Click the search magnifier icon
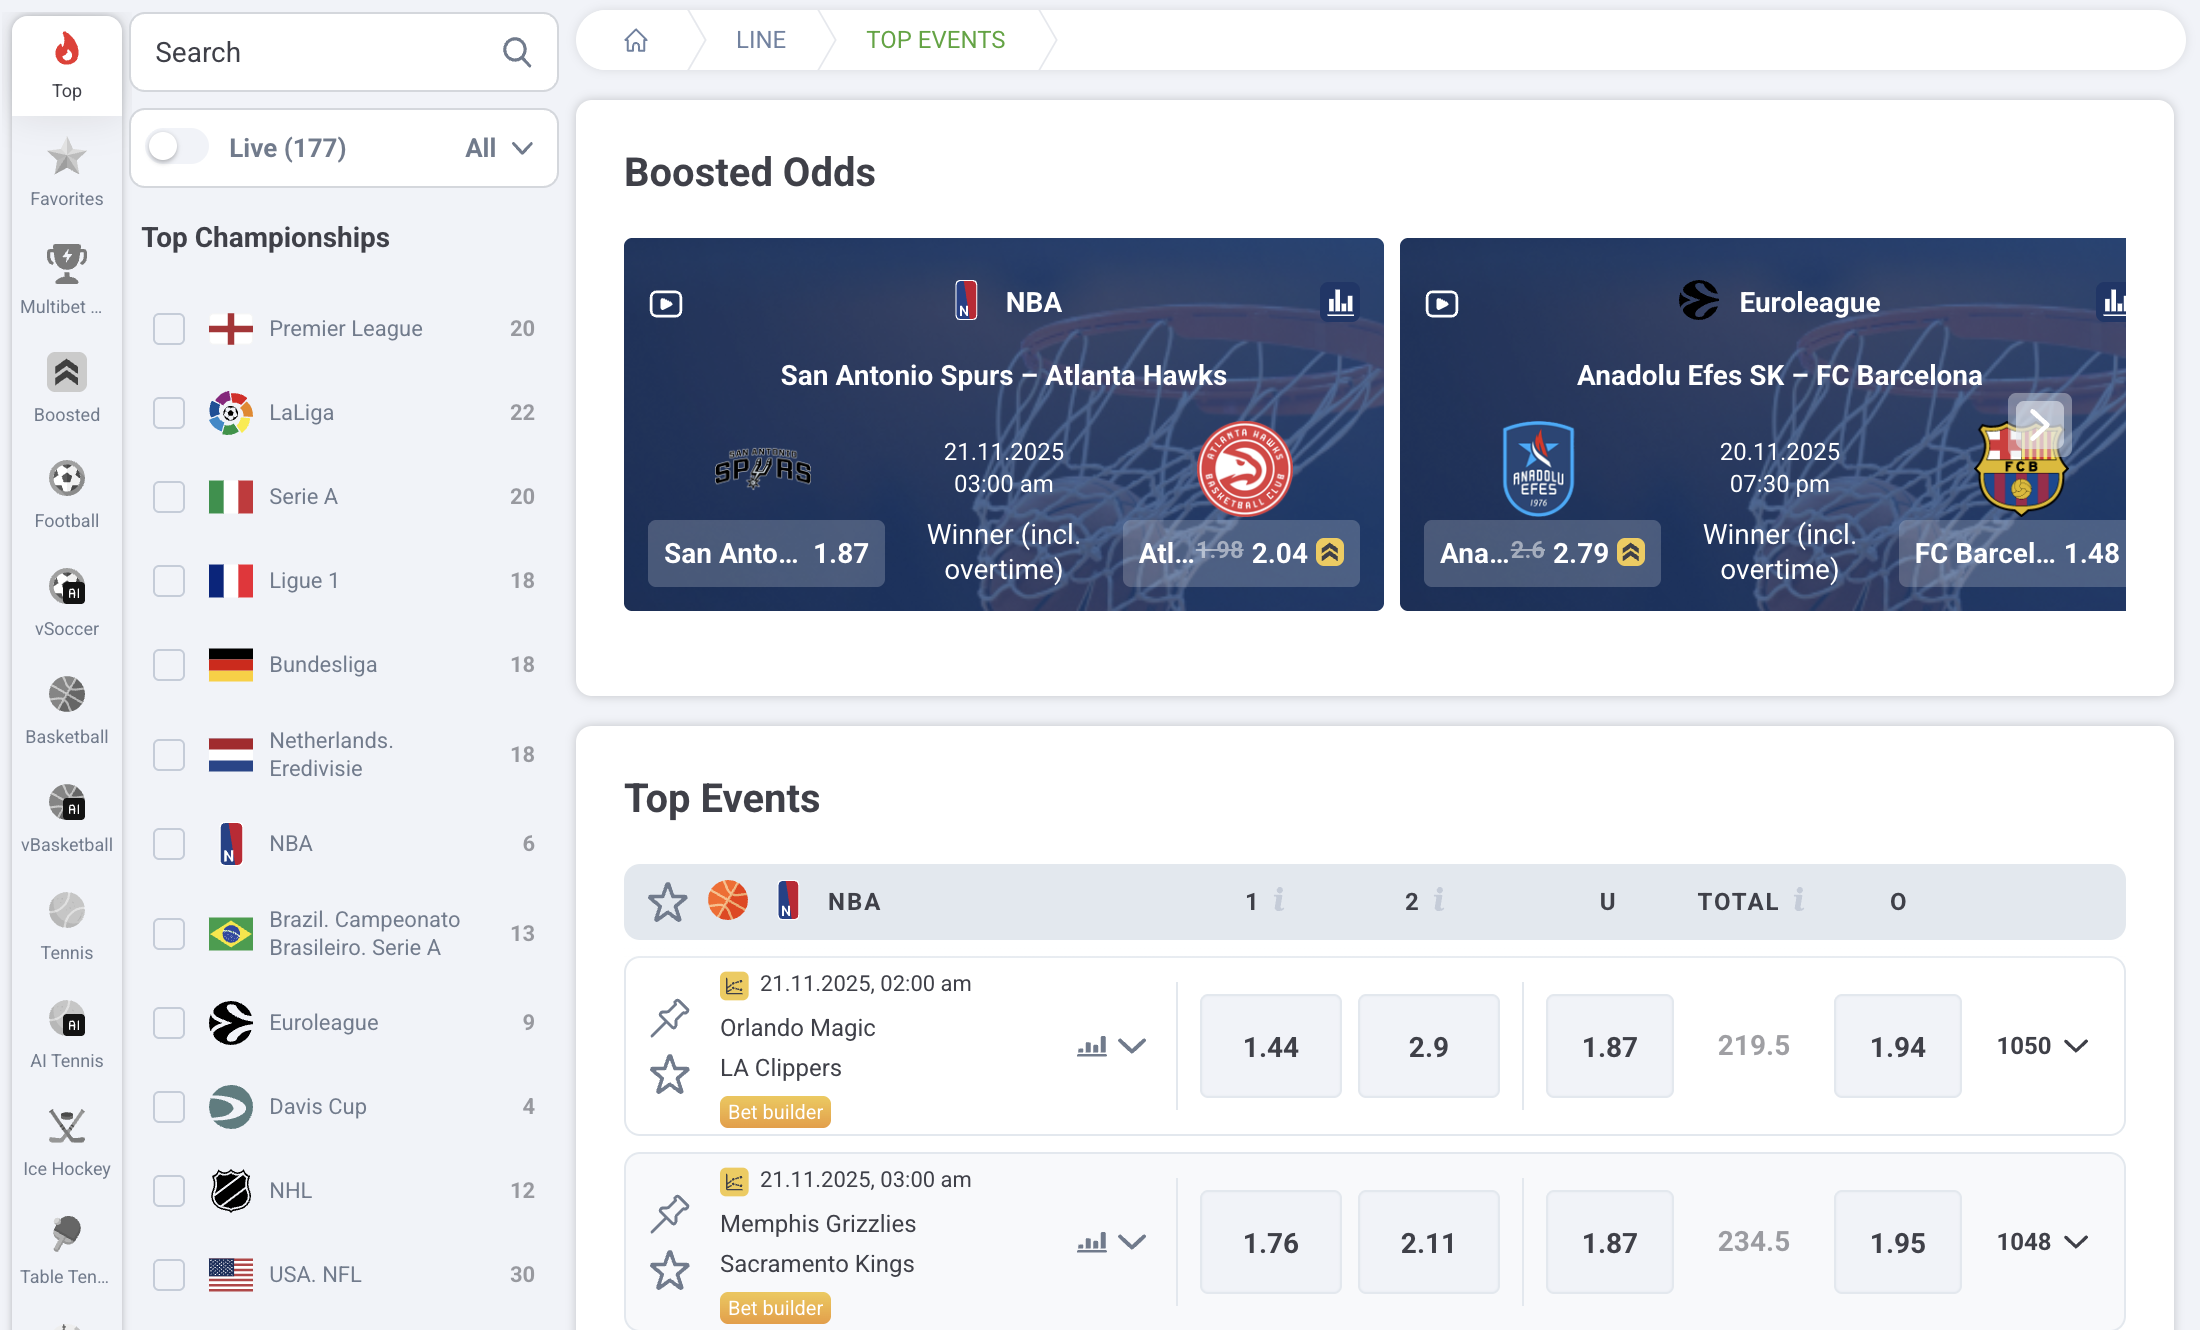 pos(516,52)
